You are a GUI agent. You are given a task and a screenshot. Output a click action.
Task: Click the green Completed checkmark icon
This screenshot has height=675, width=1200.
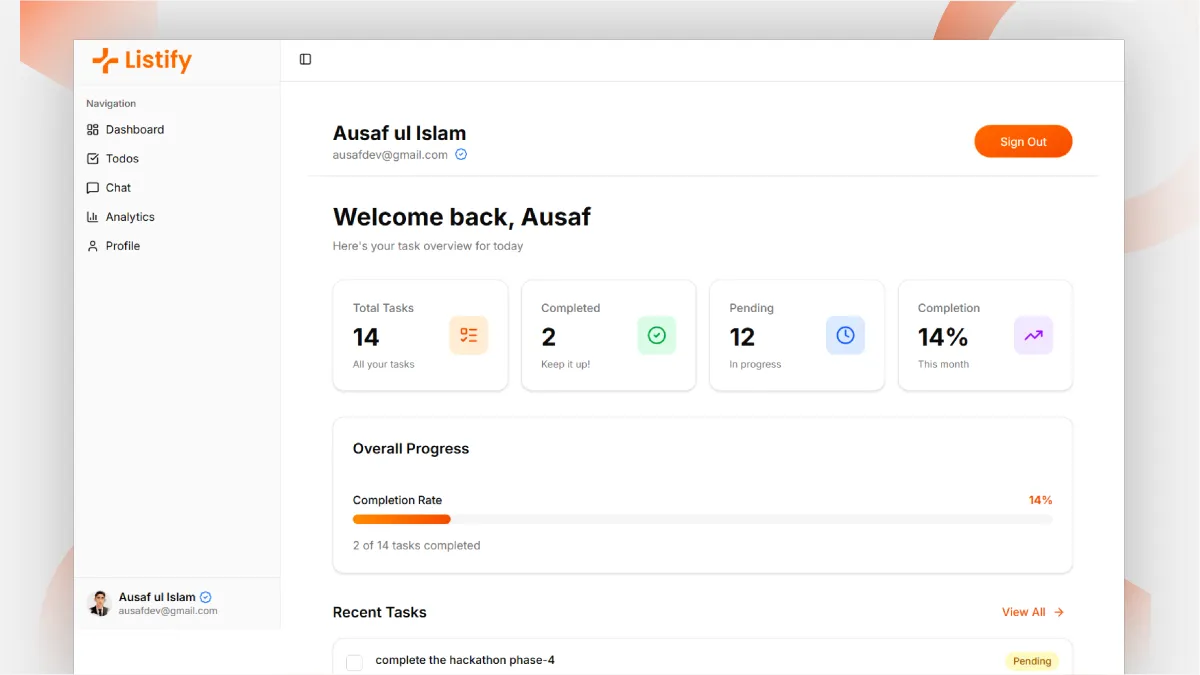(x=657, y=336)
